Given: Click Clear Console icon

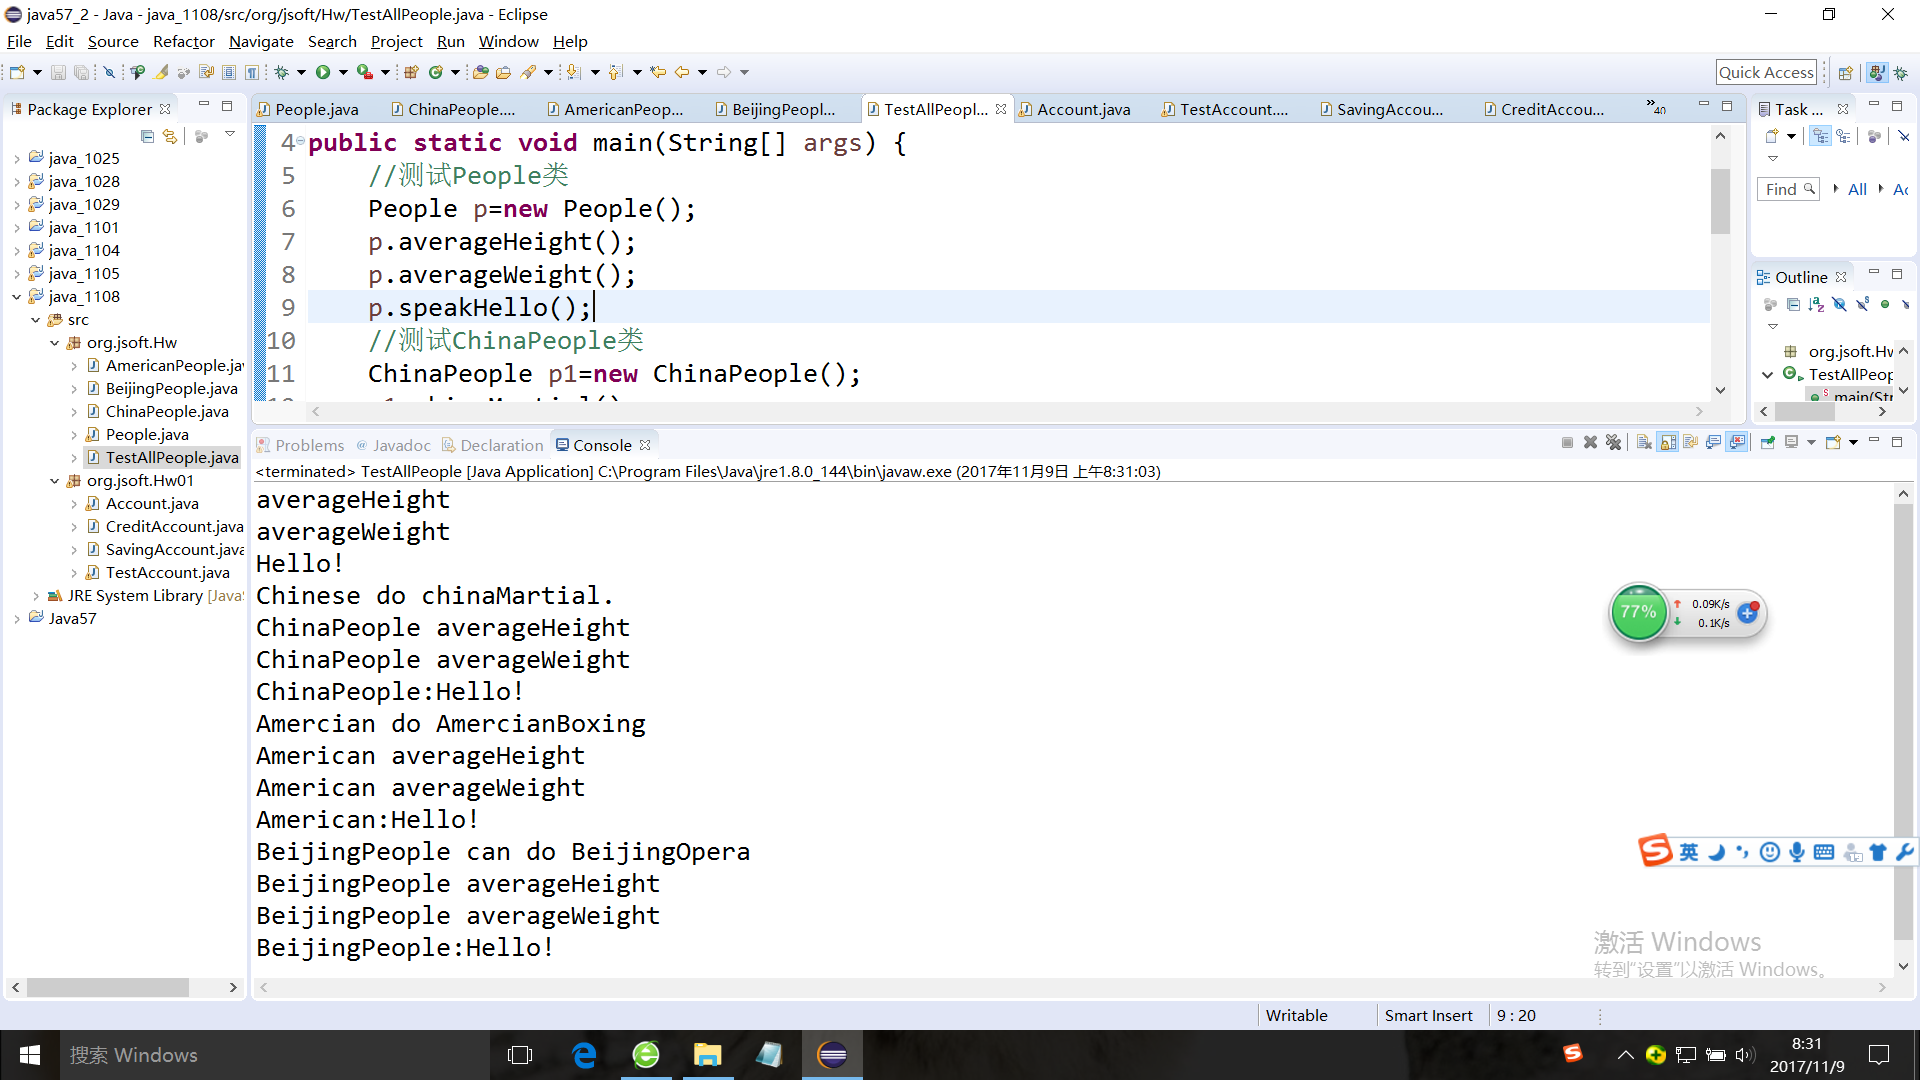Looking at the screenshot, I should [1644, 443].
